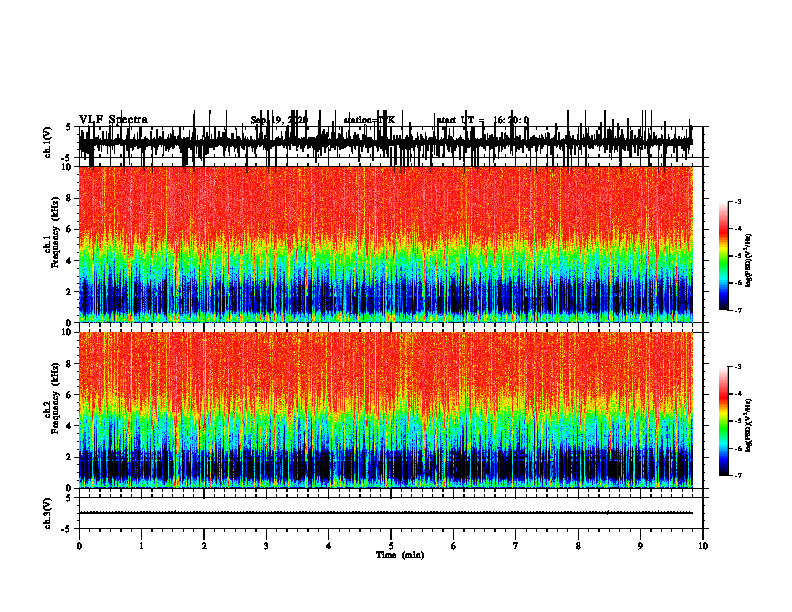Viewport: 792px width, 612px height.
Task: Click the 'start UT = 16:20:0' label
Action: pos(483,120)
